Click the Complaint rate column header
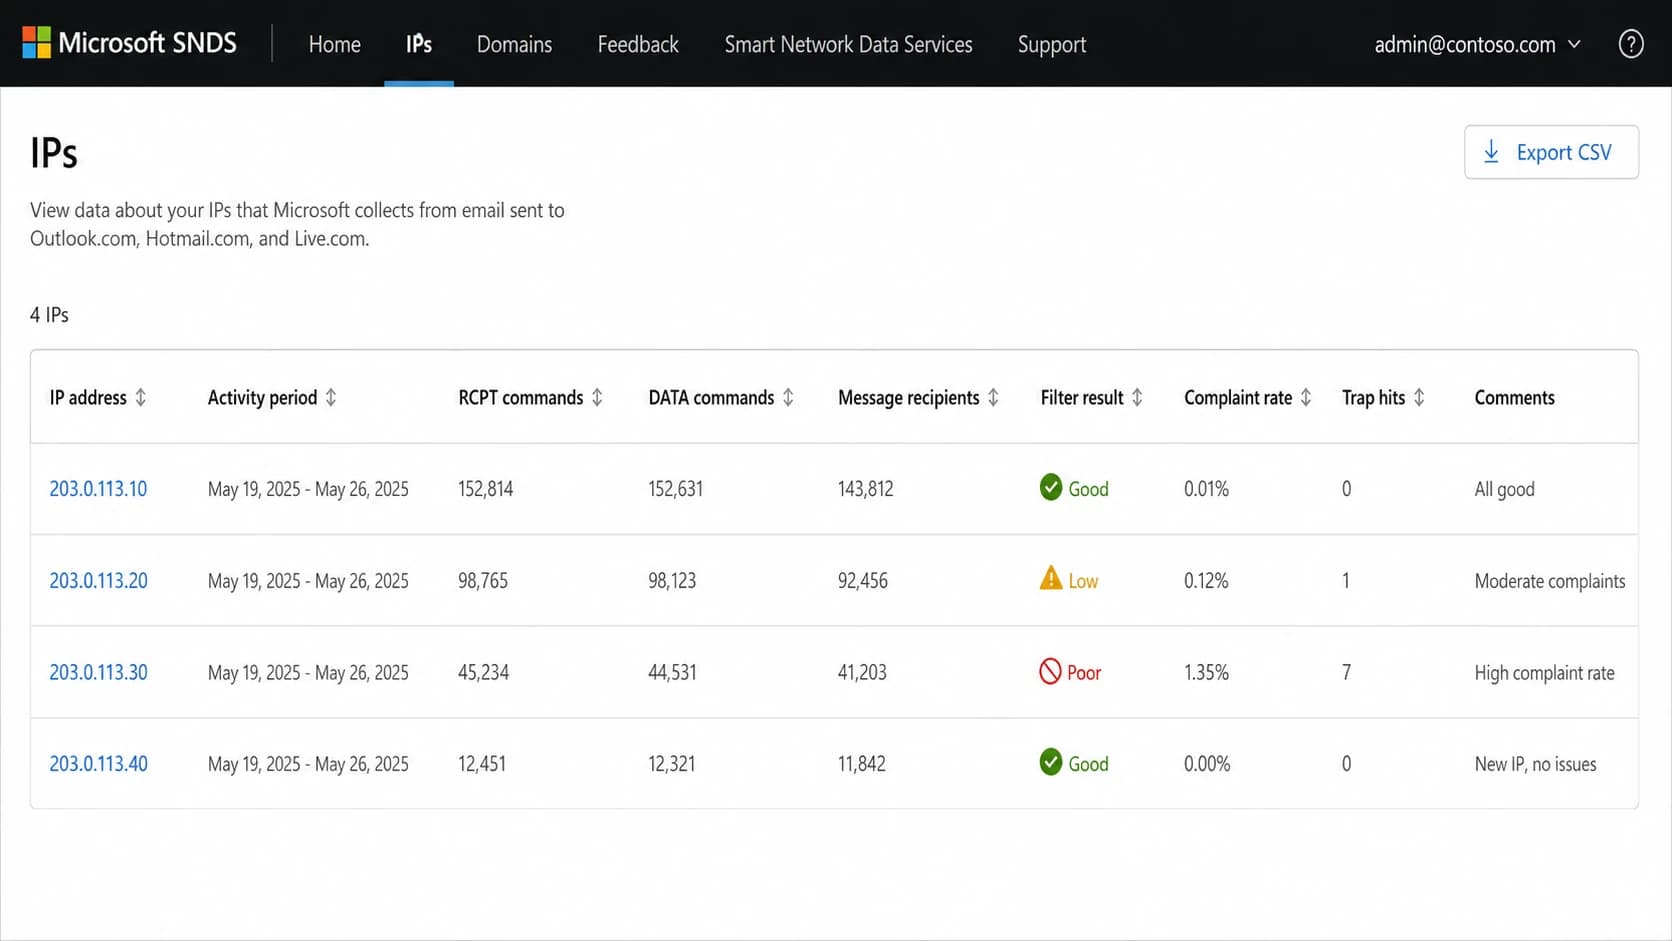1672x941 pixels. pos(1238,398)
